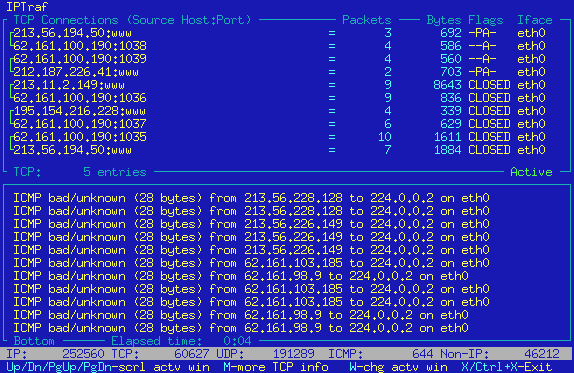This screenshot has height=373, width=574.
Task: Click the Iface column header
Action: 534,20
